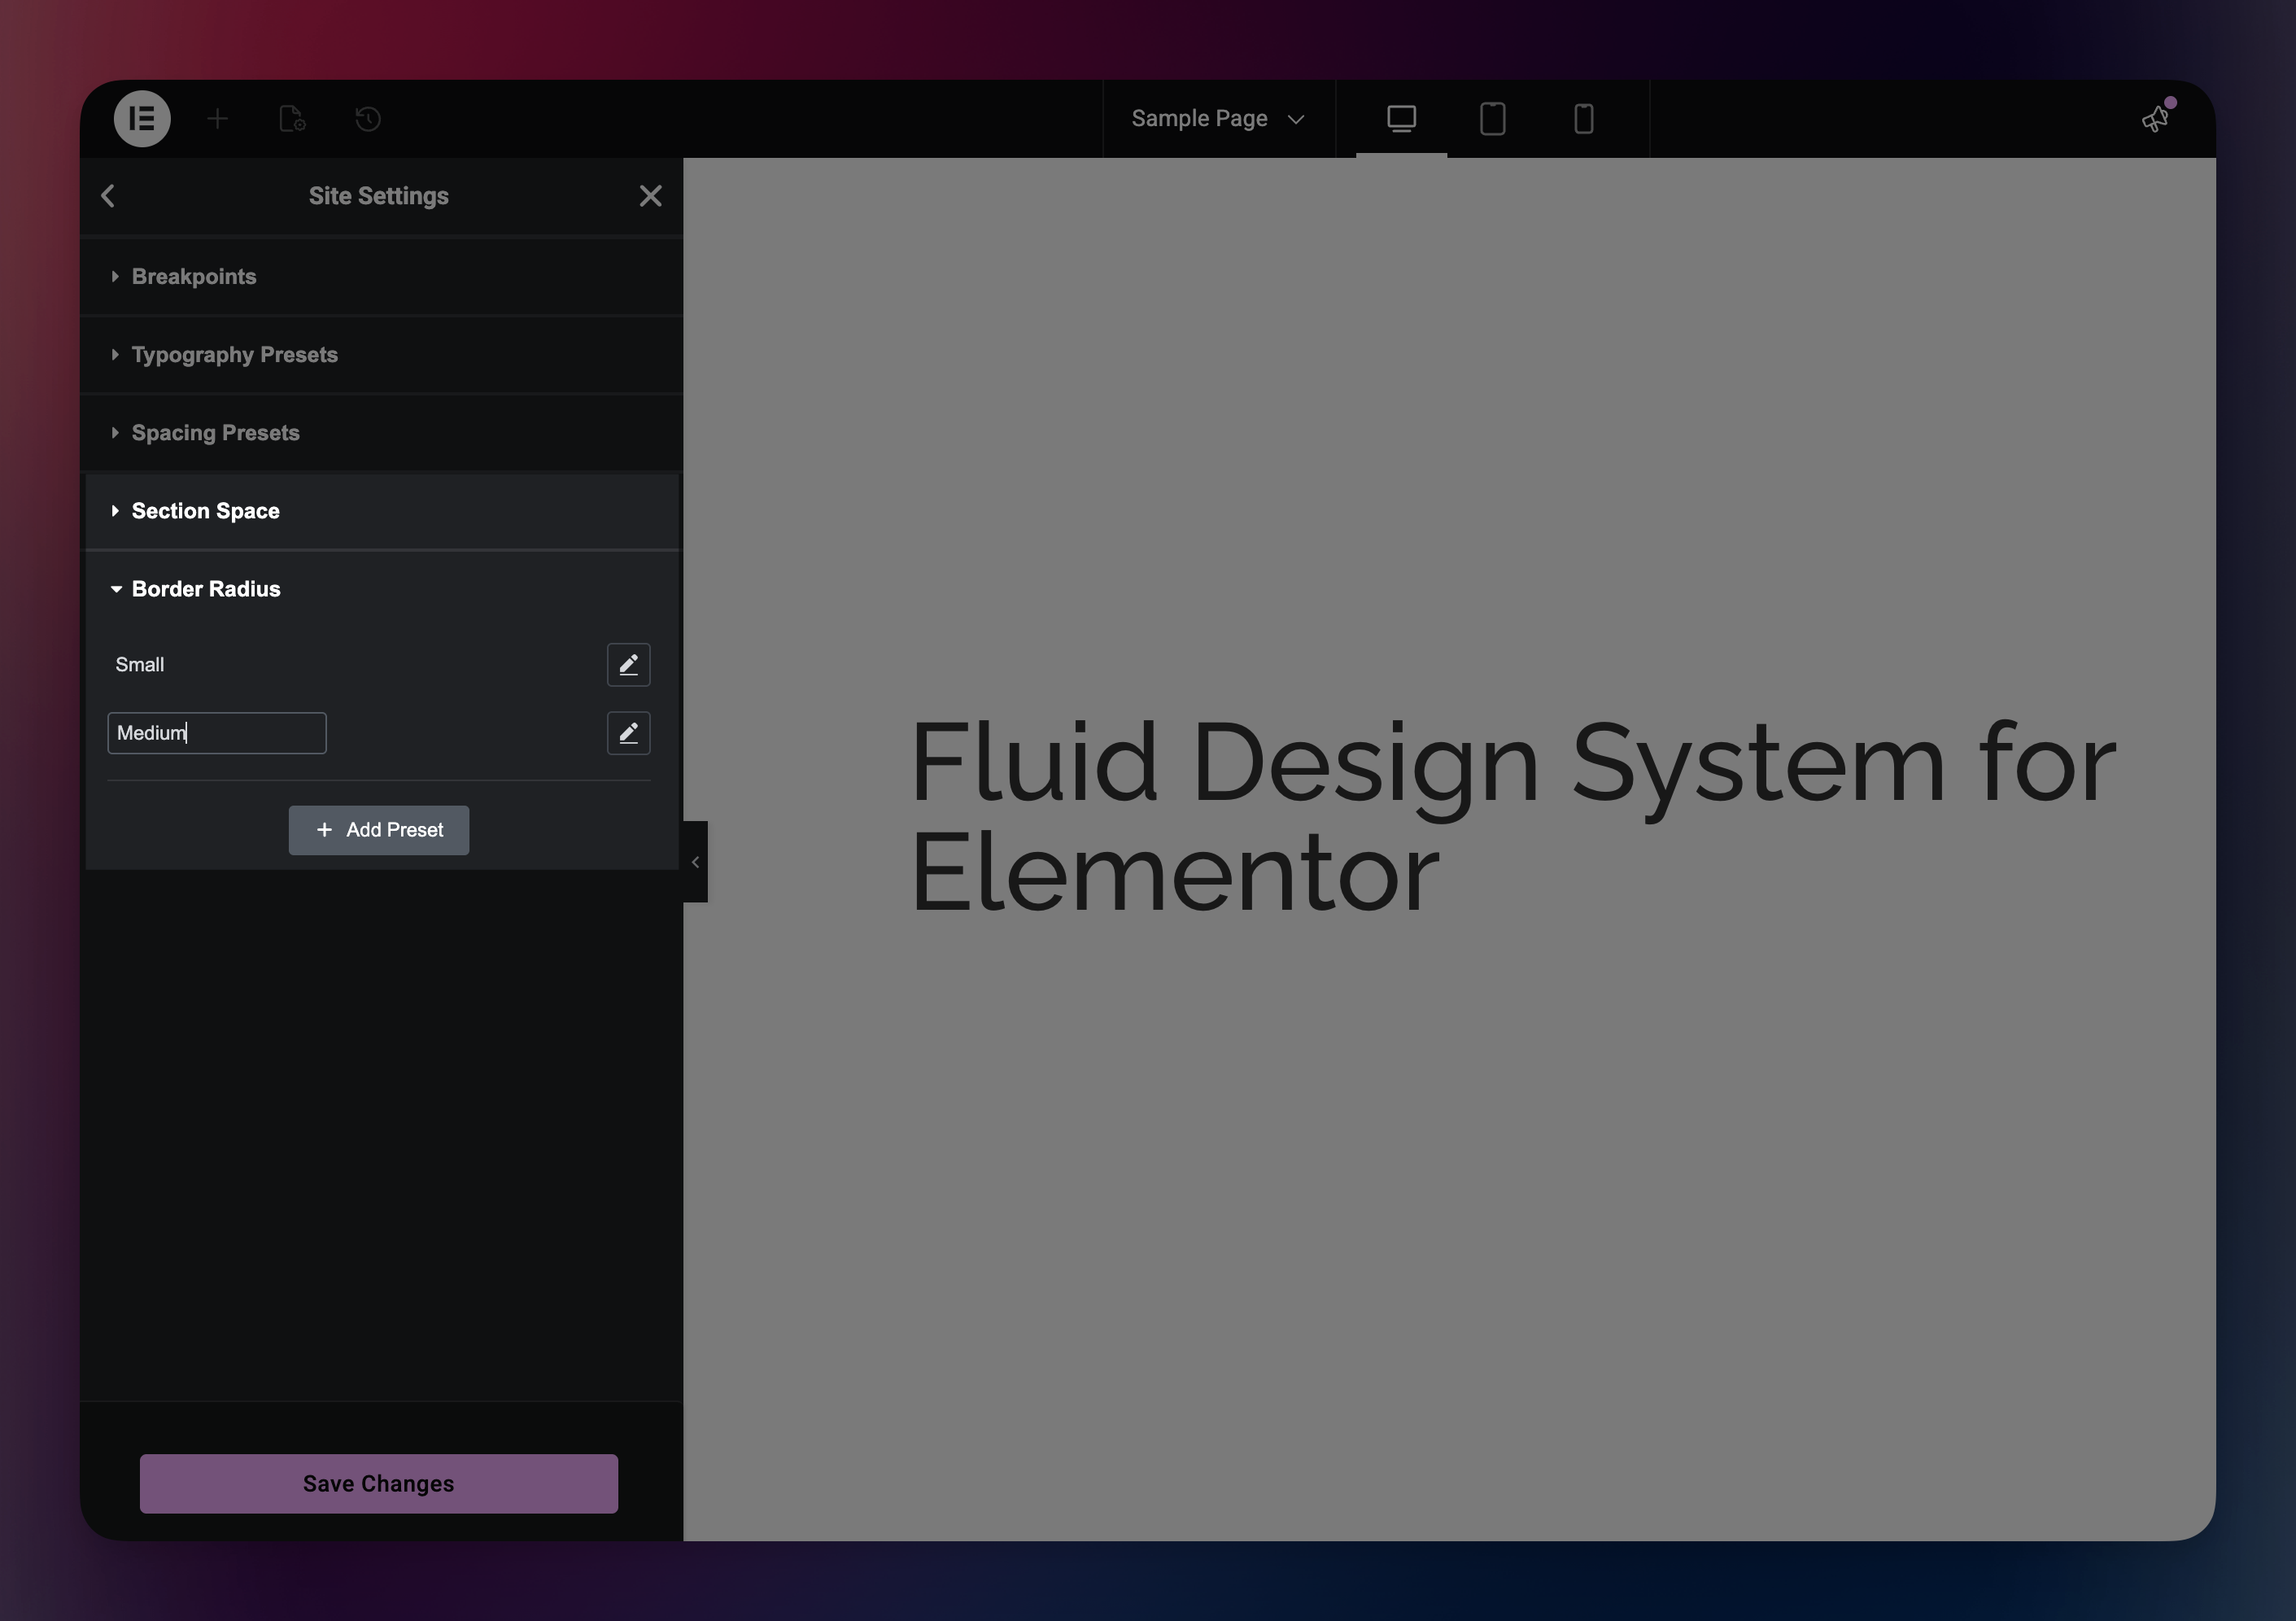Click the Elementor logo icon

(142, 119)
